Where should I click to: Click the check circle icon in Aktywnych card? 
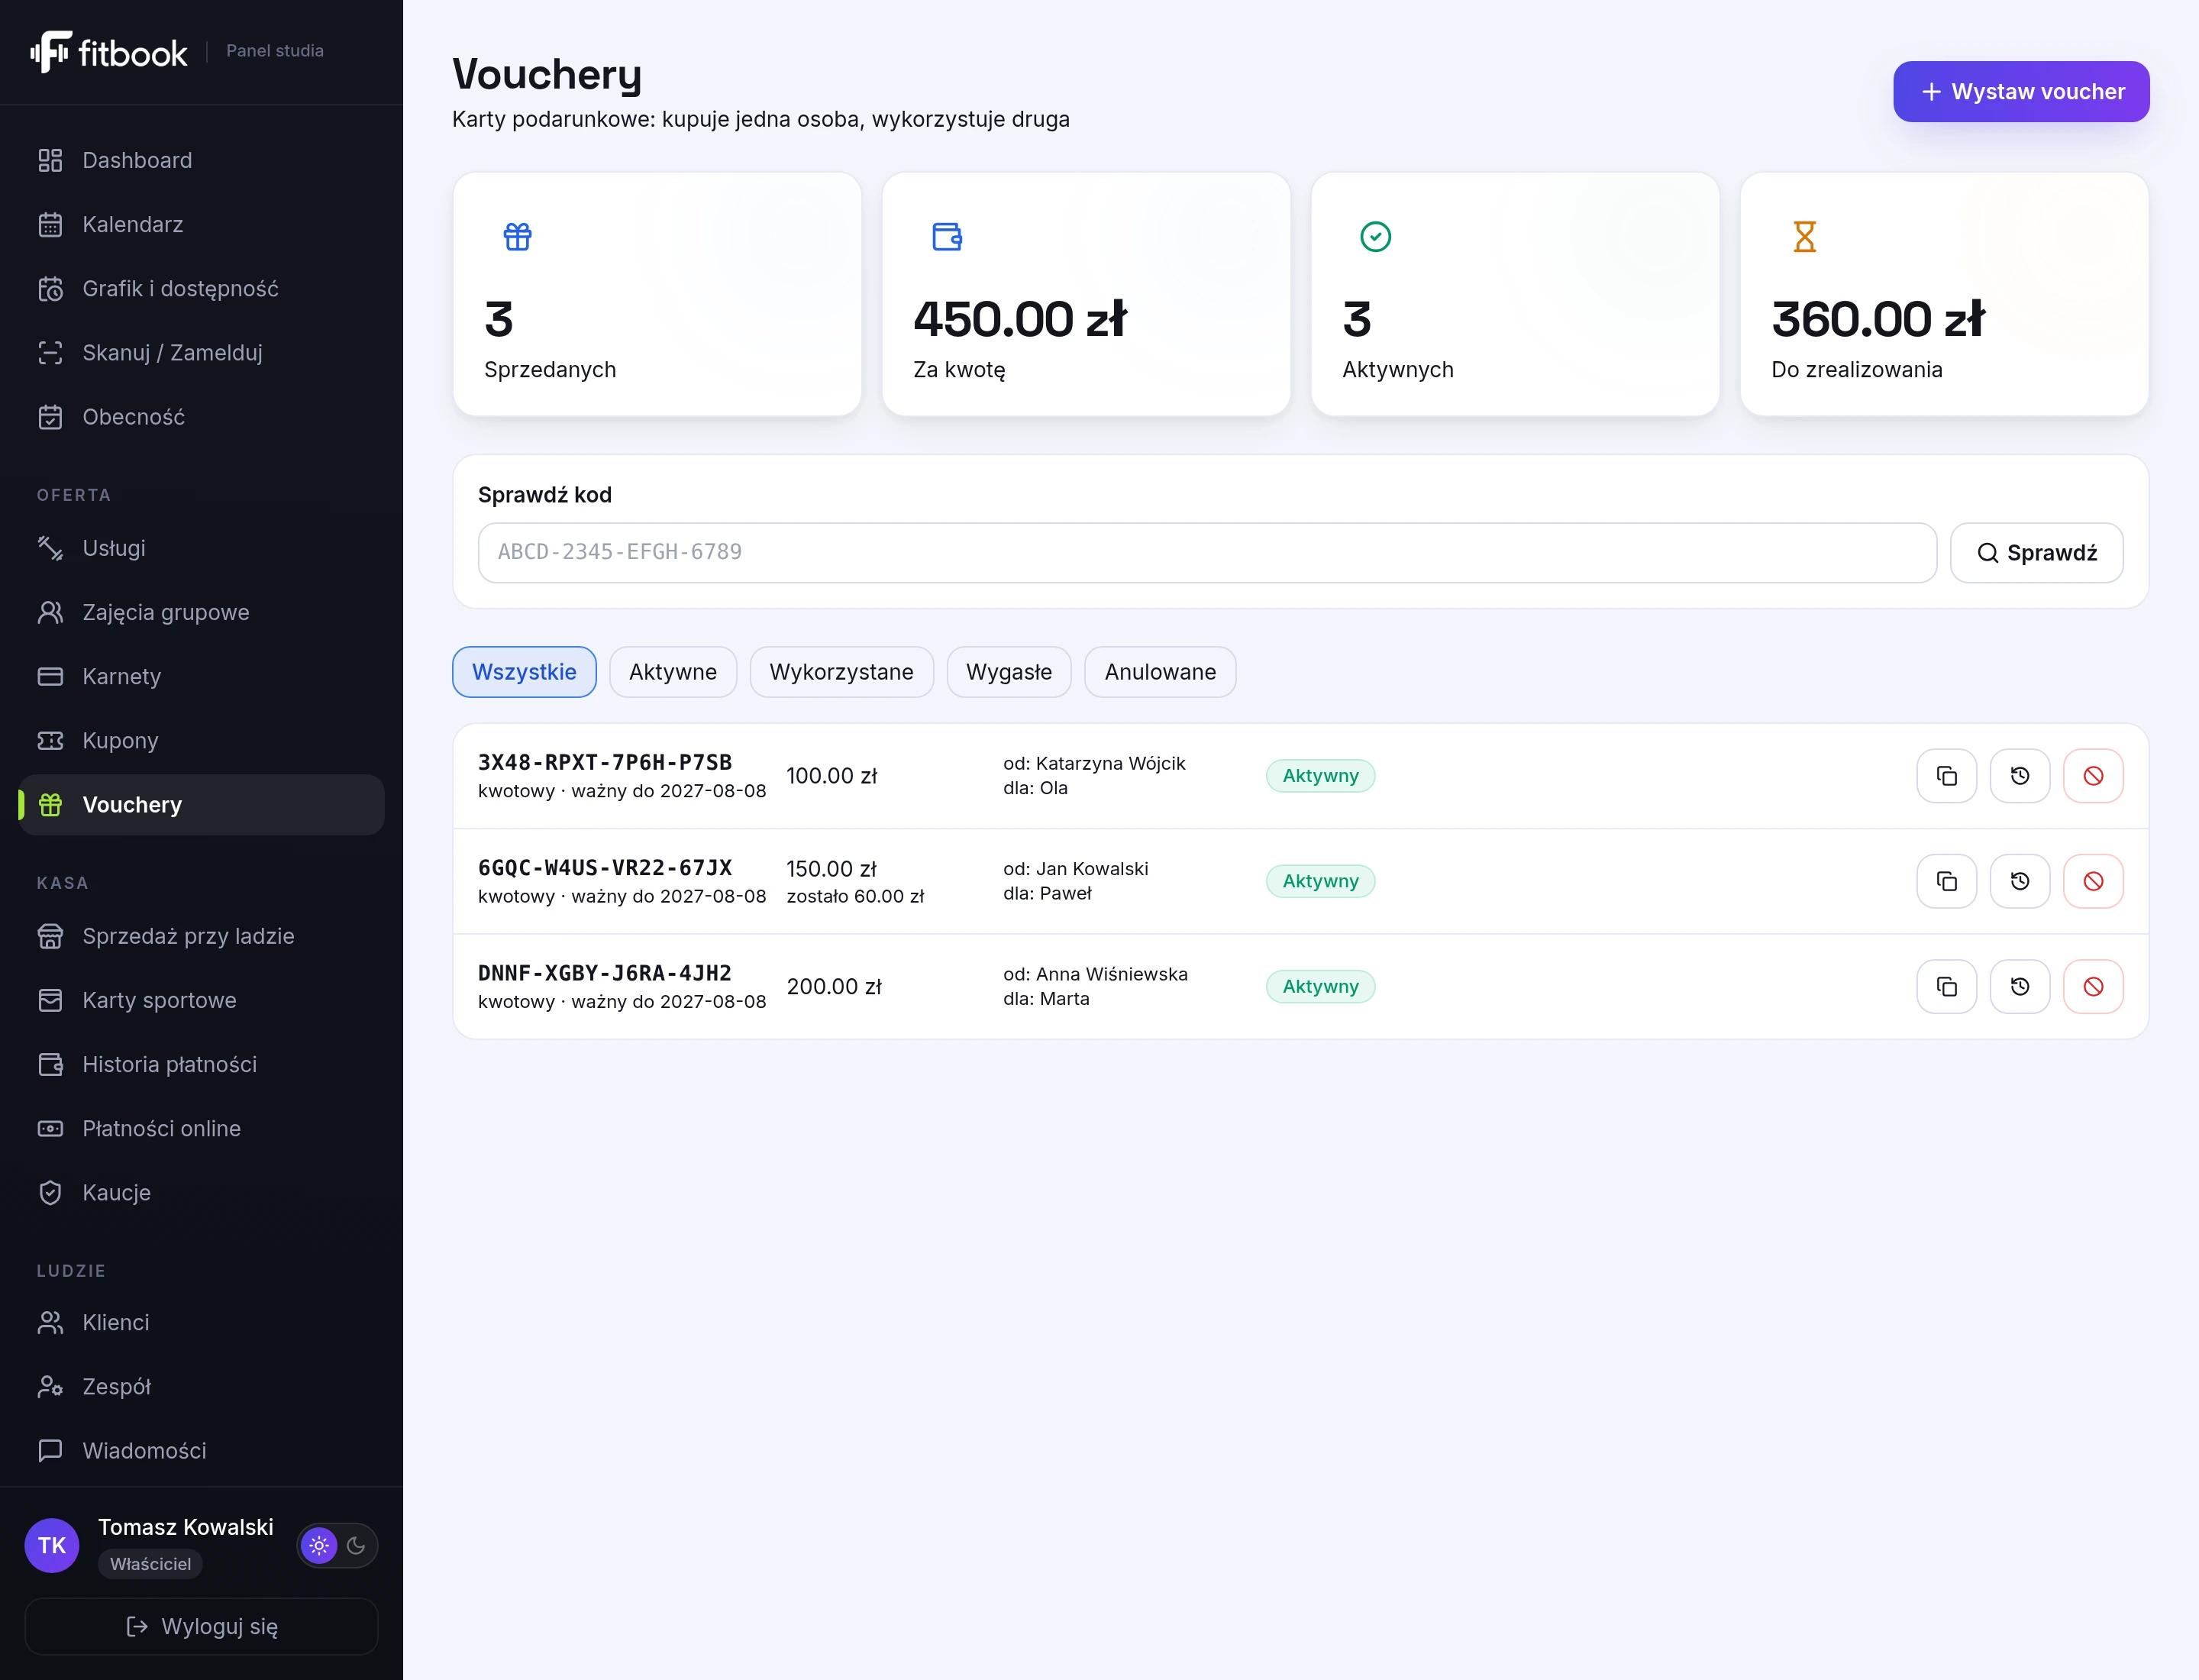pos(1375,237)
